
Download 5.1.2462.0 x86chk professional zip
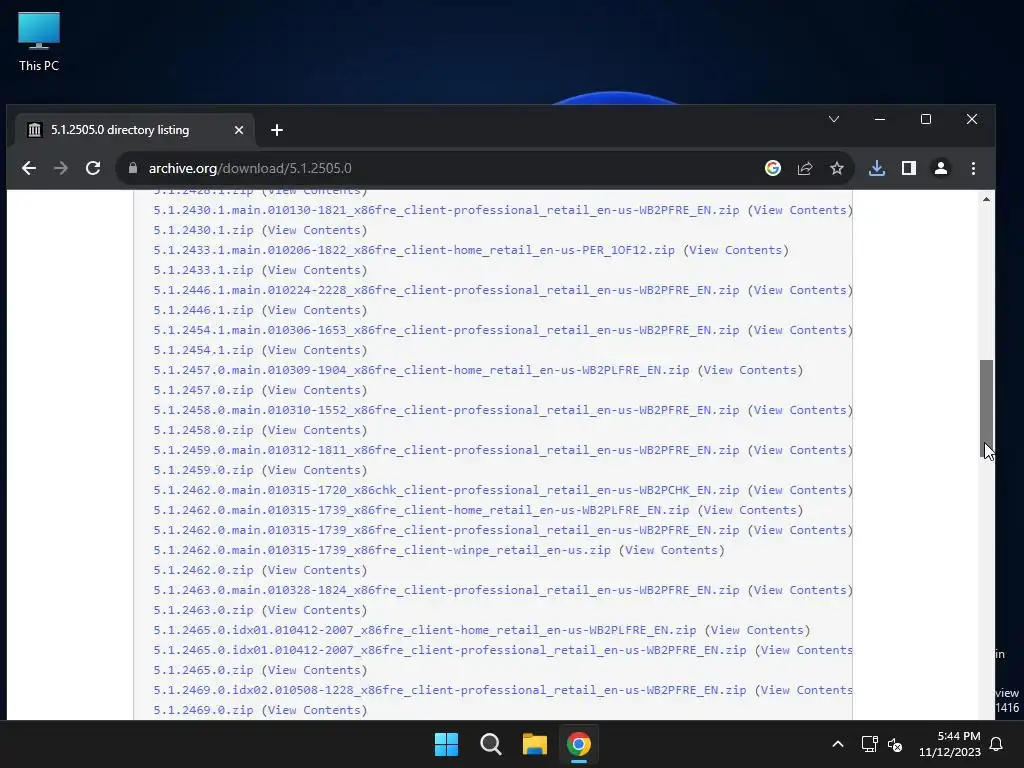coord(446,490)
